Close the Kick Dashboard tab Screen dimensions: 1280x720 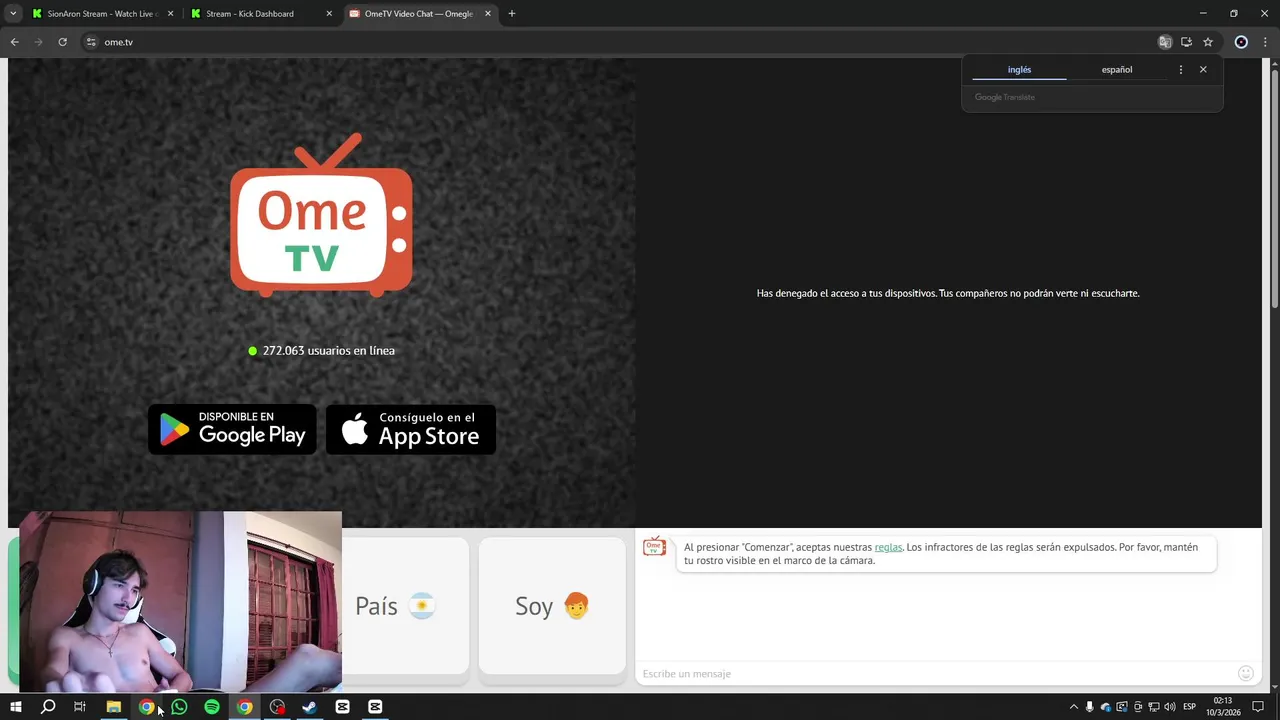(329, 14)
